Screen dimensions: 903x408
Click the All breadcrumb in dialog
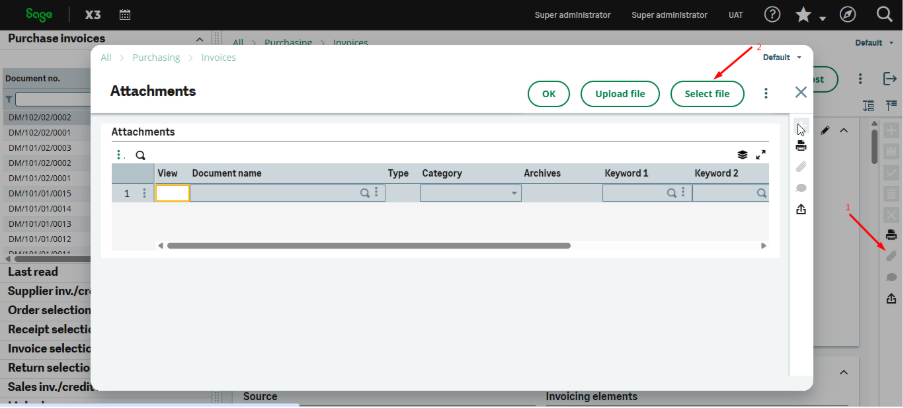click(106, 58)
